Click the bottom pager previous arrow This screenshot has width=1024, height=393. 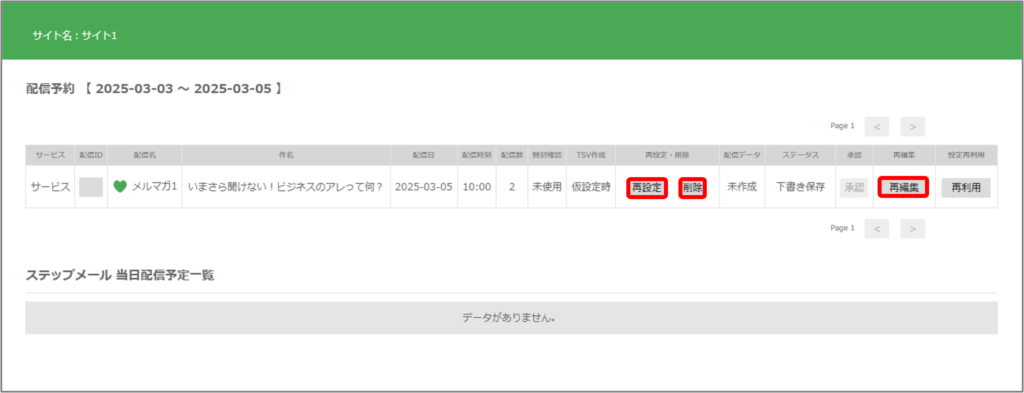tap(876, 228)
